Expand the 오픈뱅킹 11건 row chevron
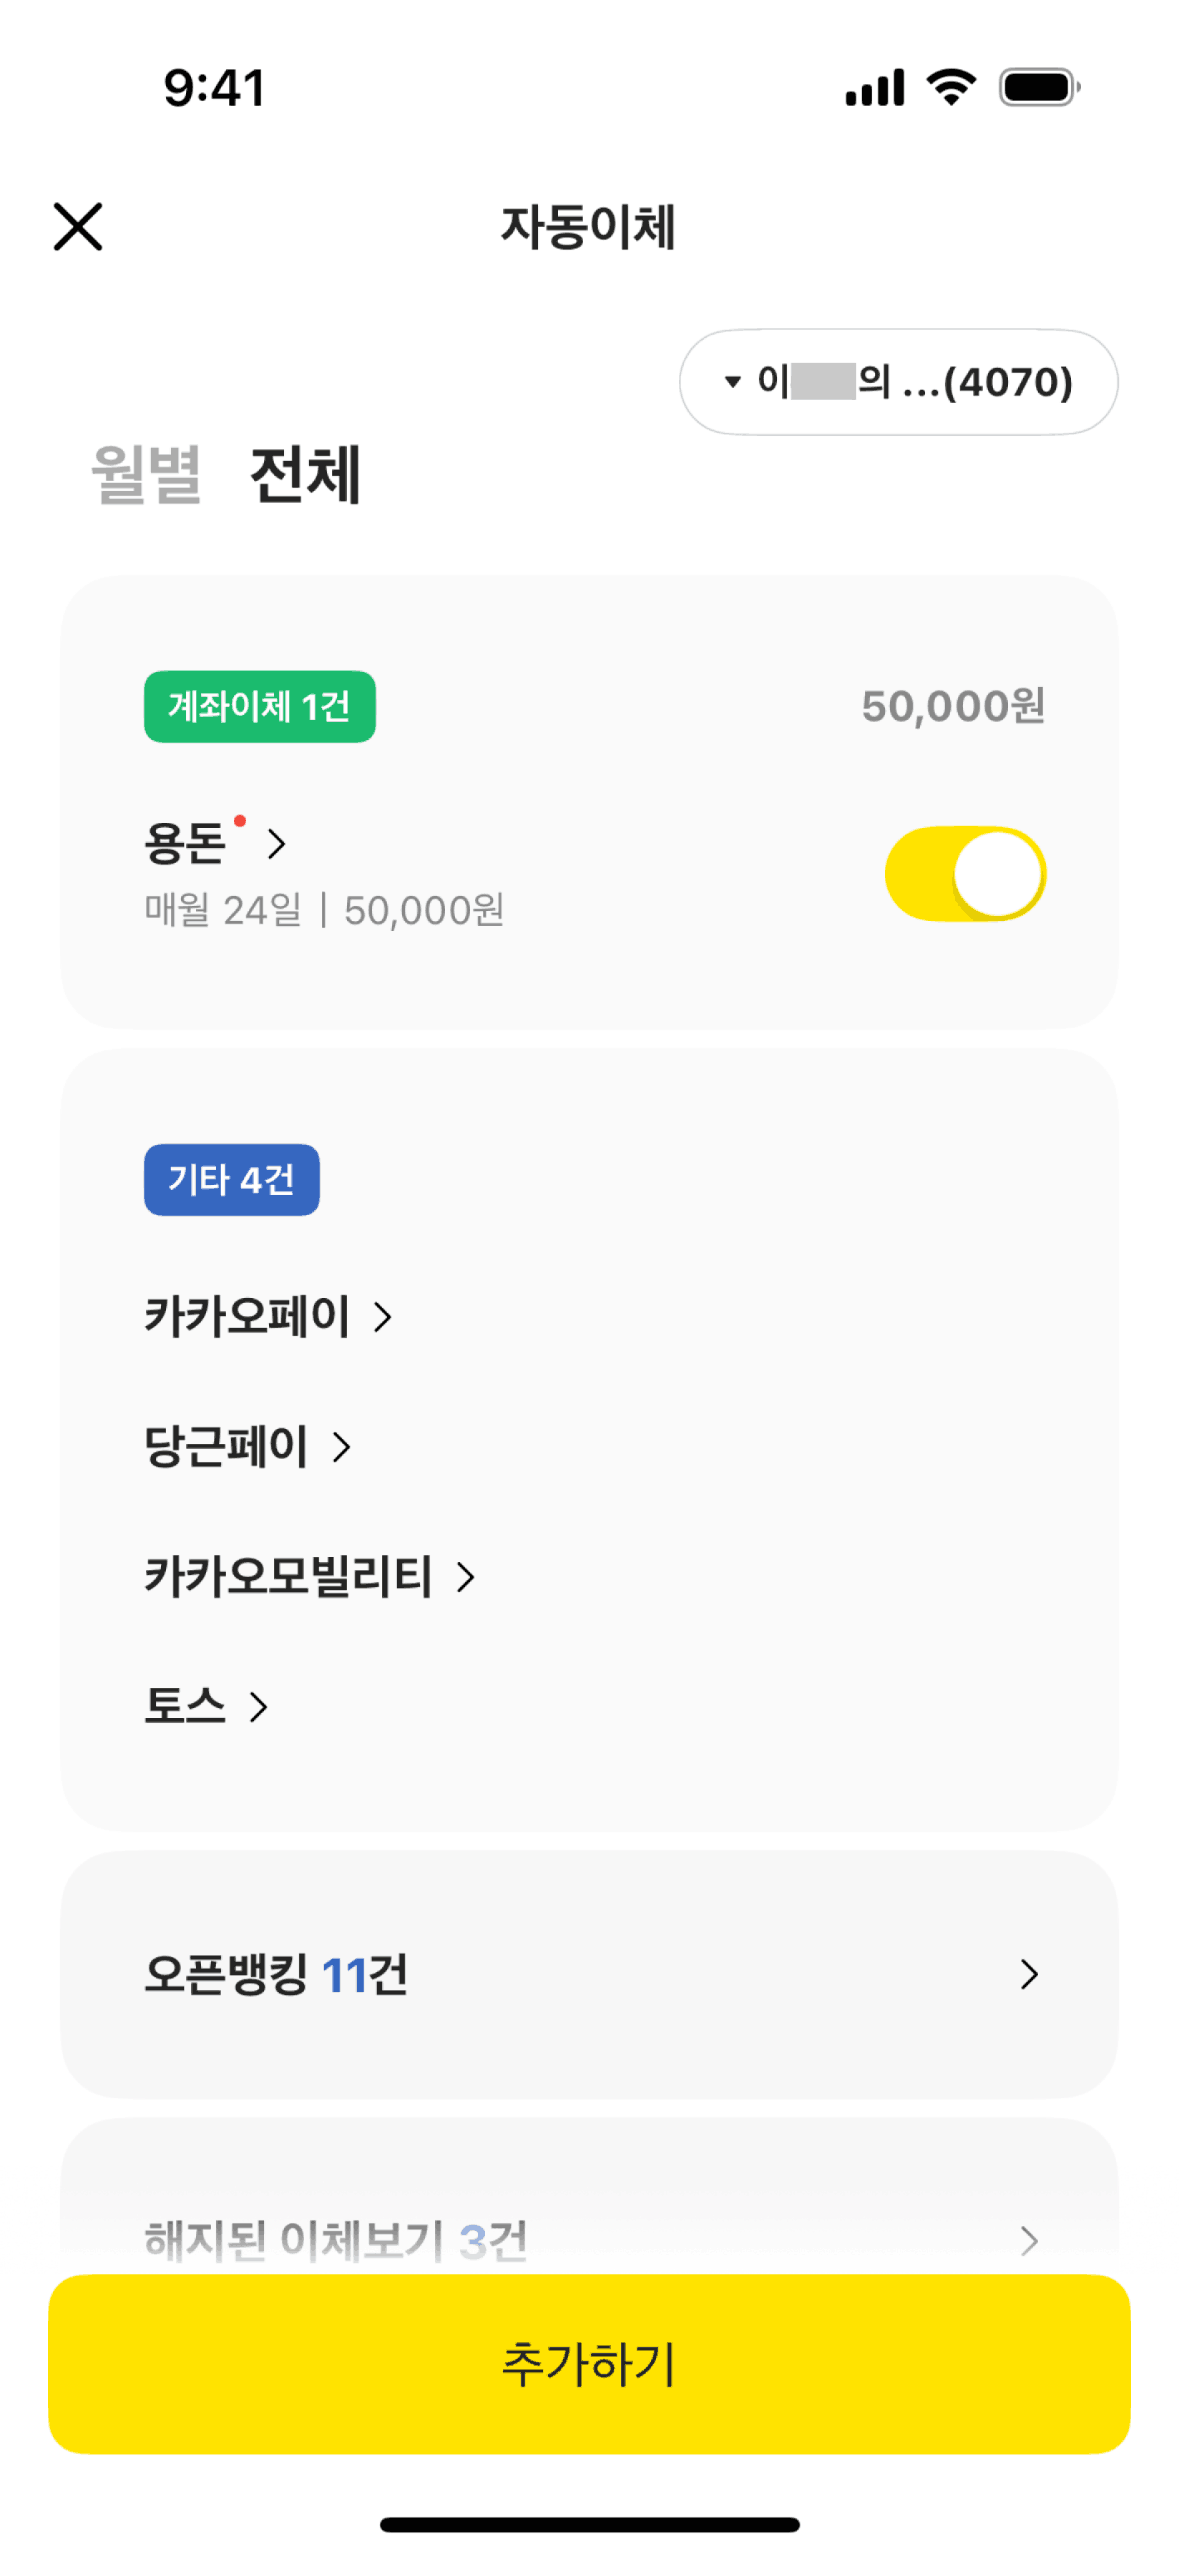 [1028, 1973]
